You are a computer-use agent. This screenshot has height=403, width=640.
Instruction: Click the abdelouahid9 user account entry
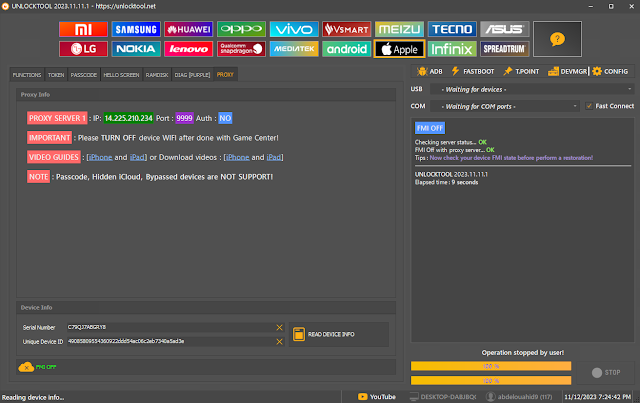519,396
